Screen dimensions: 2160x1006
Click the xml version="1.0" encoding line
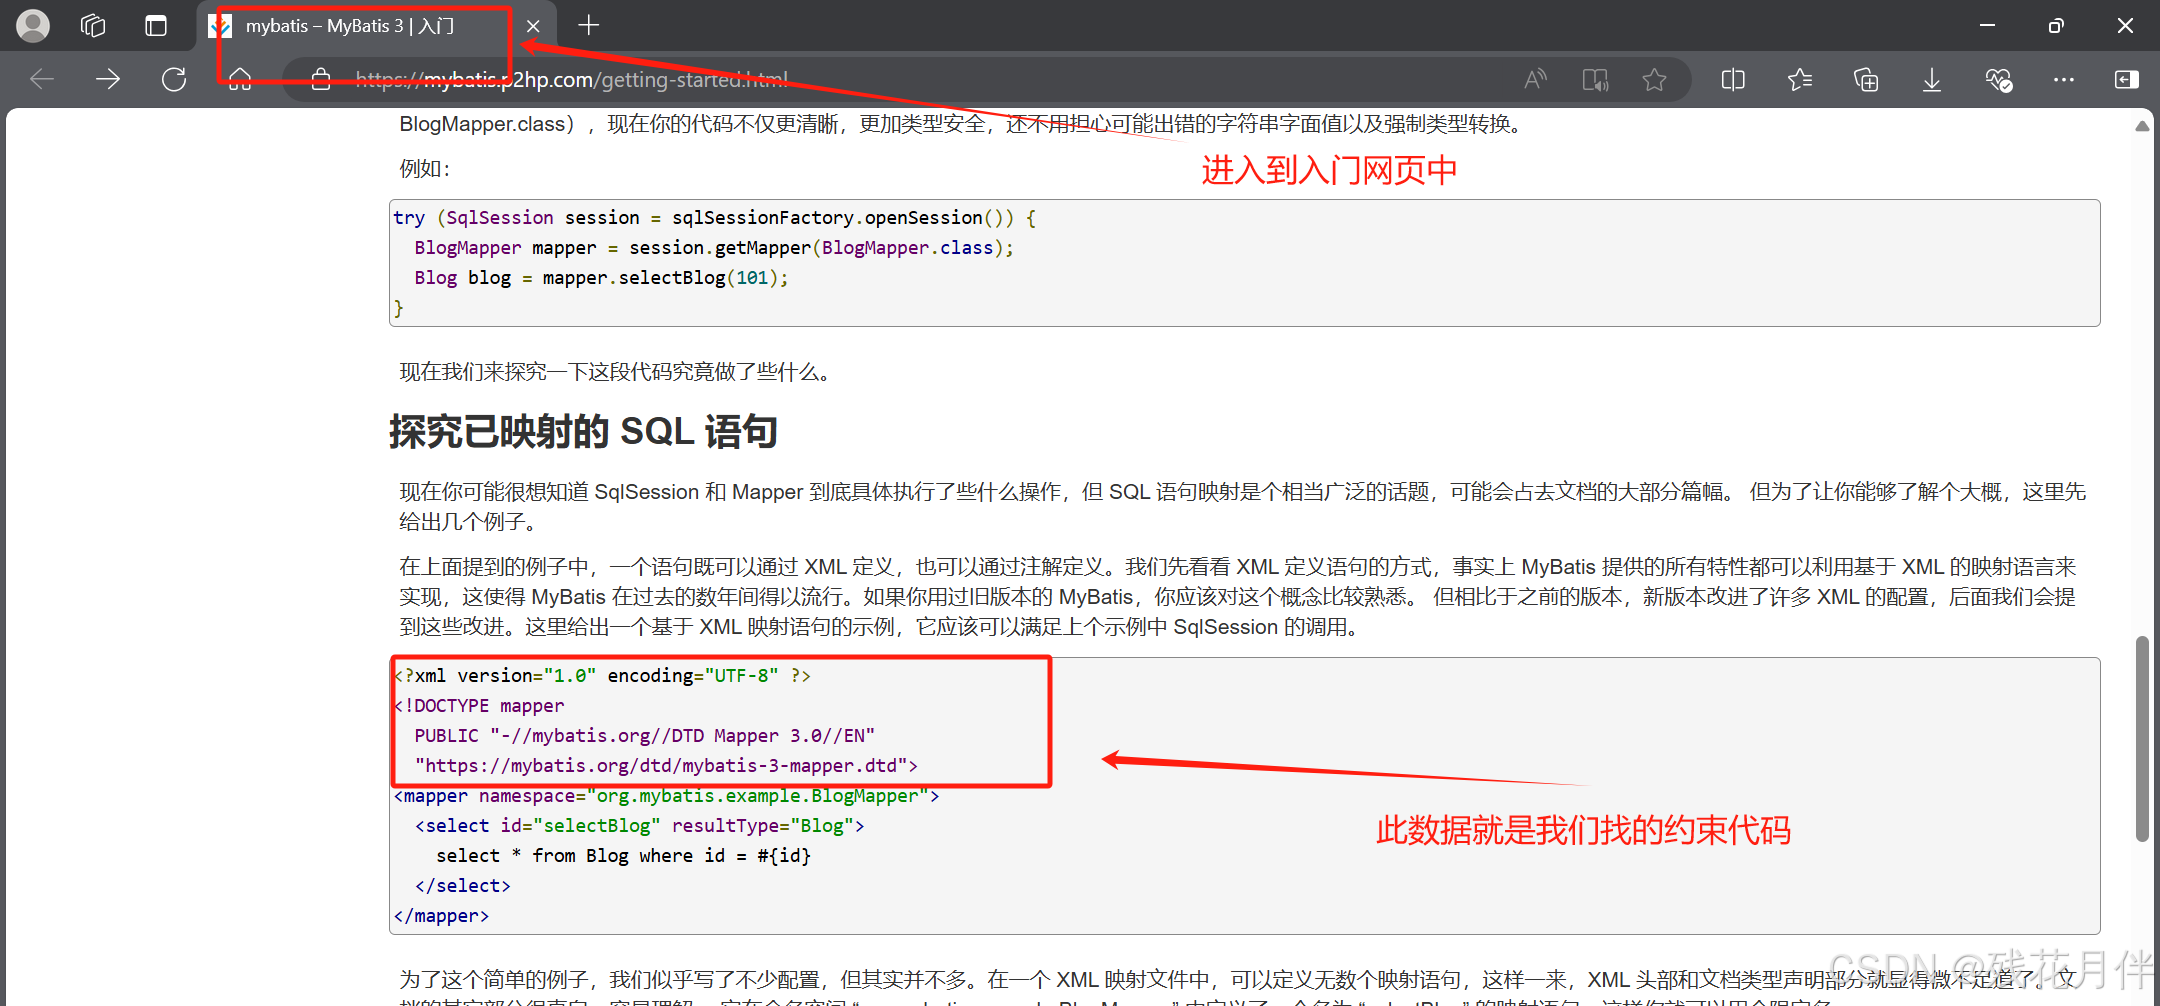tap(602, 676)
